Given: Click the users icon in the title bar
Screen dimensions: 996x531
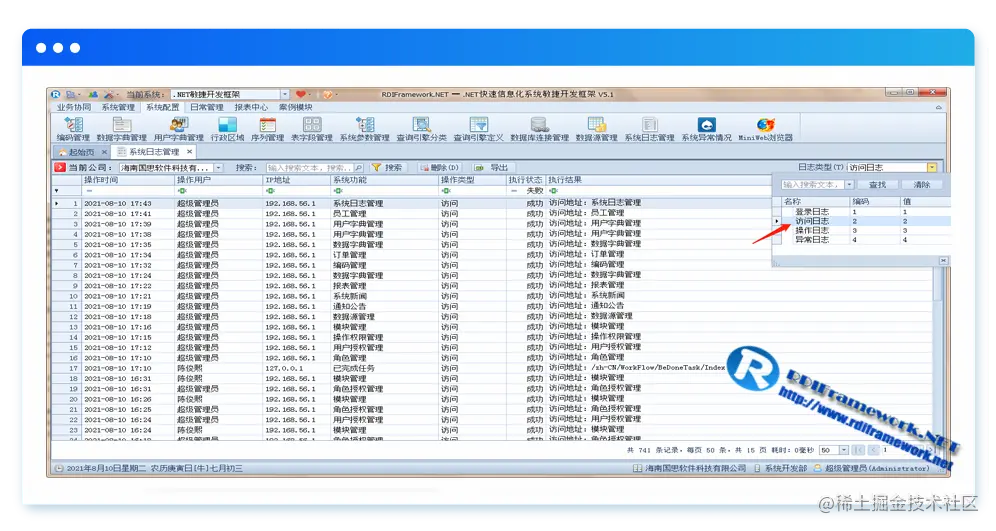Looking at the screenshot, I should point(93,94).
